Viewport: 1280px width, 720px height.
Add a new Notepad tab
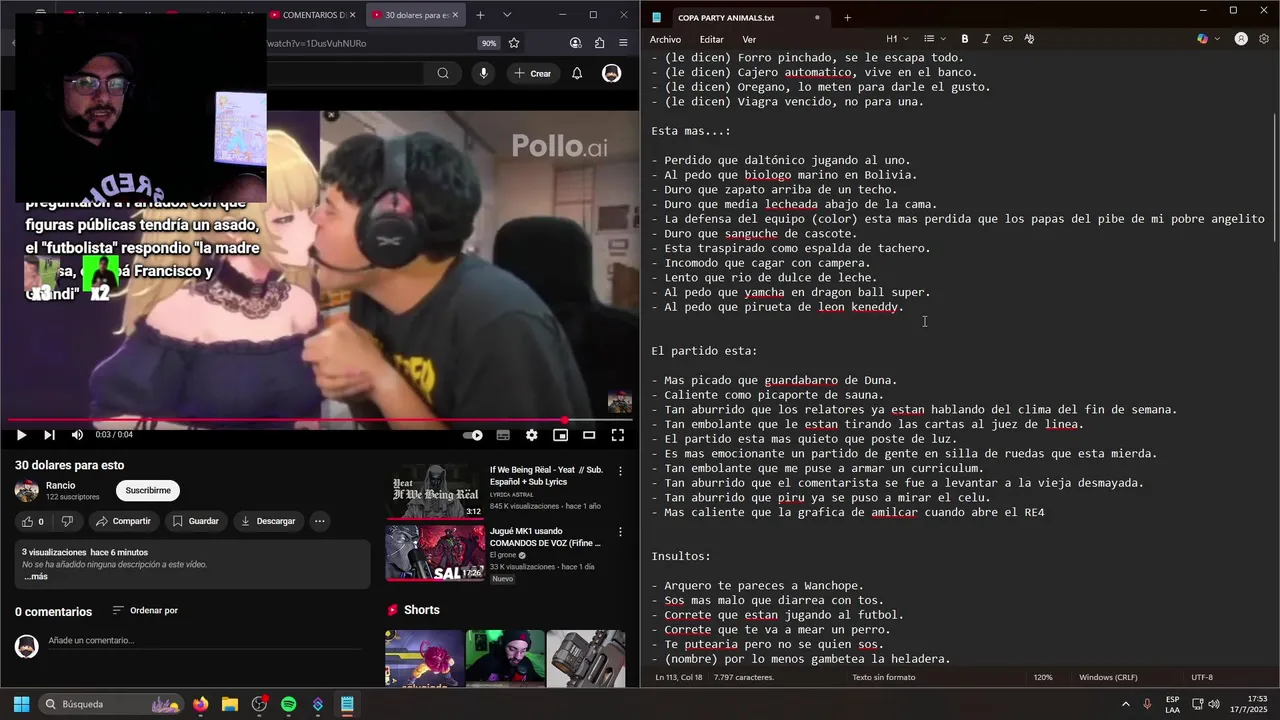click(x=847, y=18)
